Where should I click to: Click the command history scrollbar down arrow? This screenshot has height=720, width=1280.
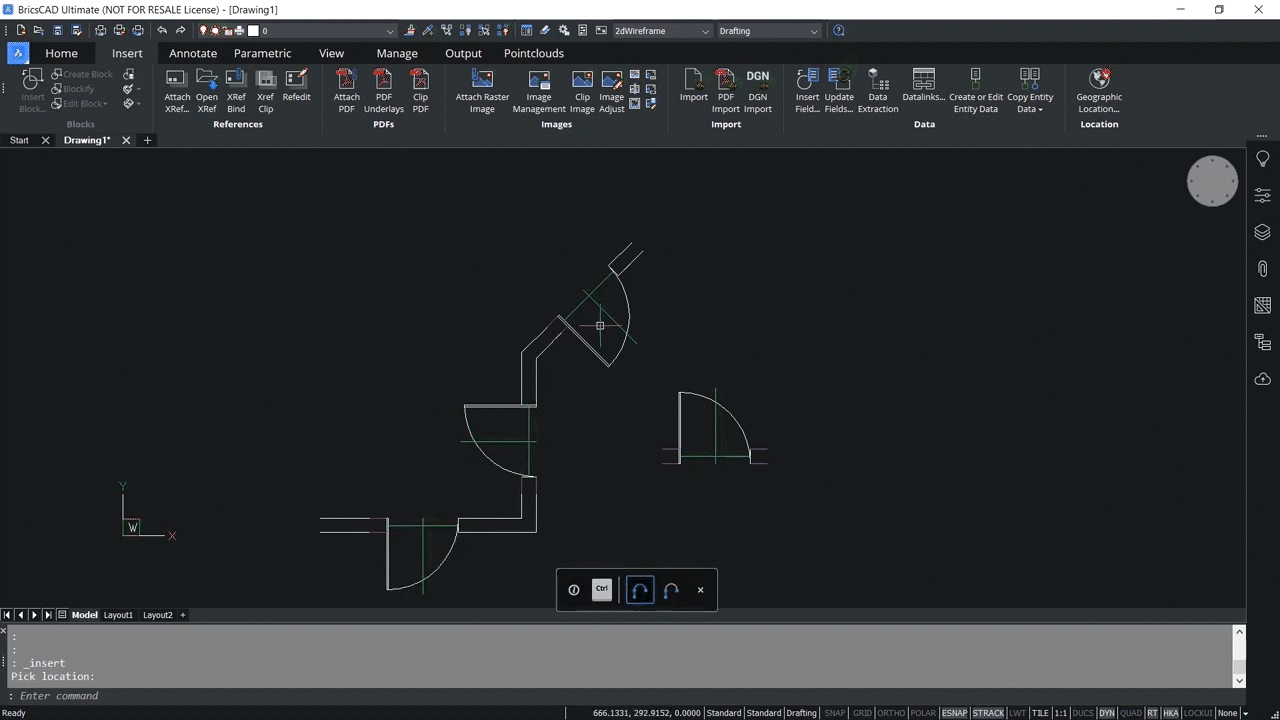[x=1240, y=681]
